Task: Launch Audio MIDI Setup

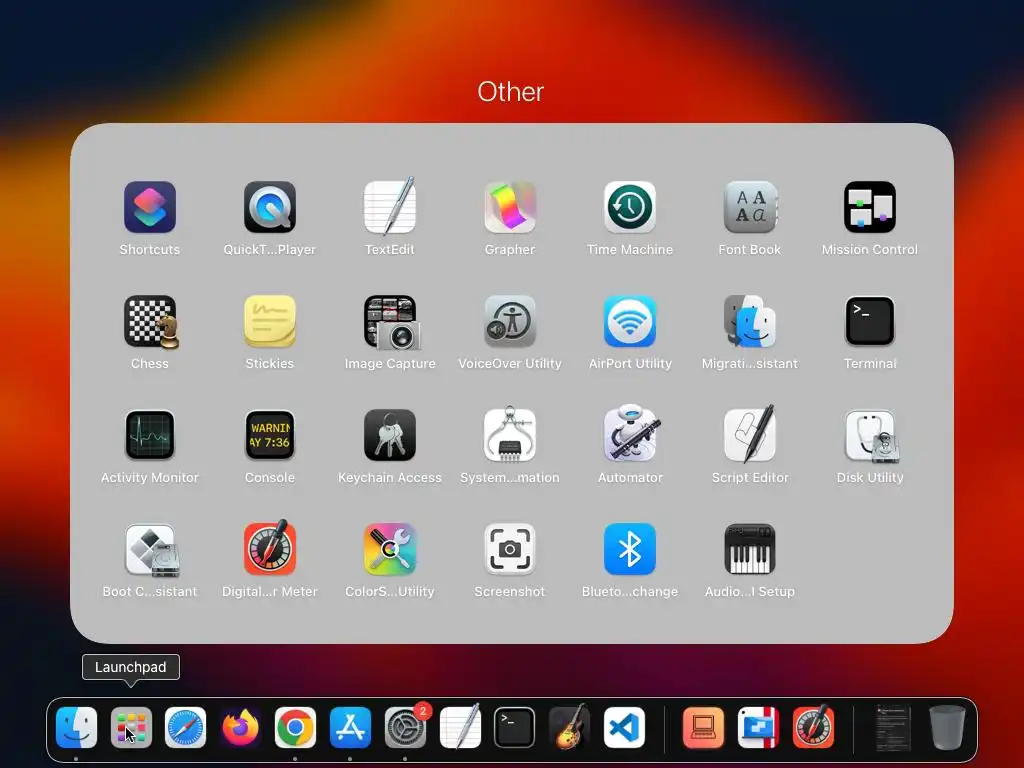Action: 750,550
